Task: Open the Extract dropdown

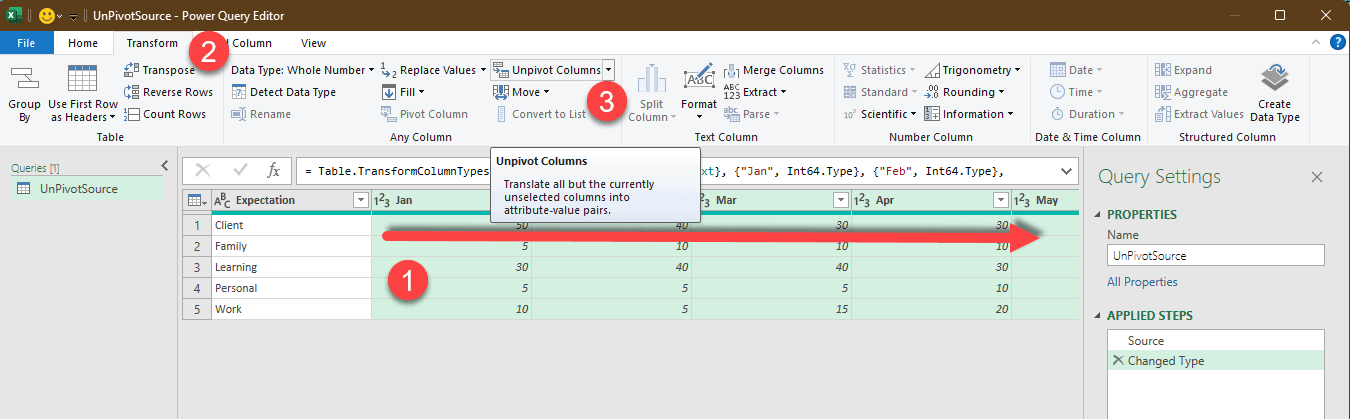Action: click(755, 92)
